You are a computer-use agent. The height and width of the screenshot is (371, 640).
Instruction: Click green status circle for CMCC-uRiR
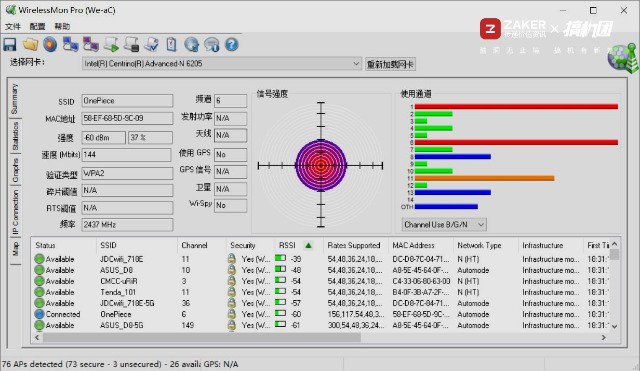click(39, 281)
